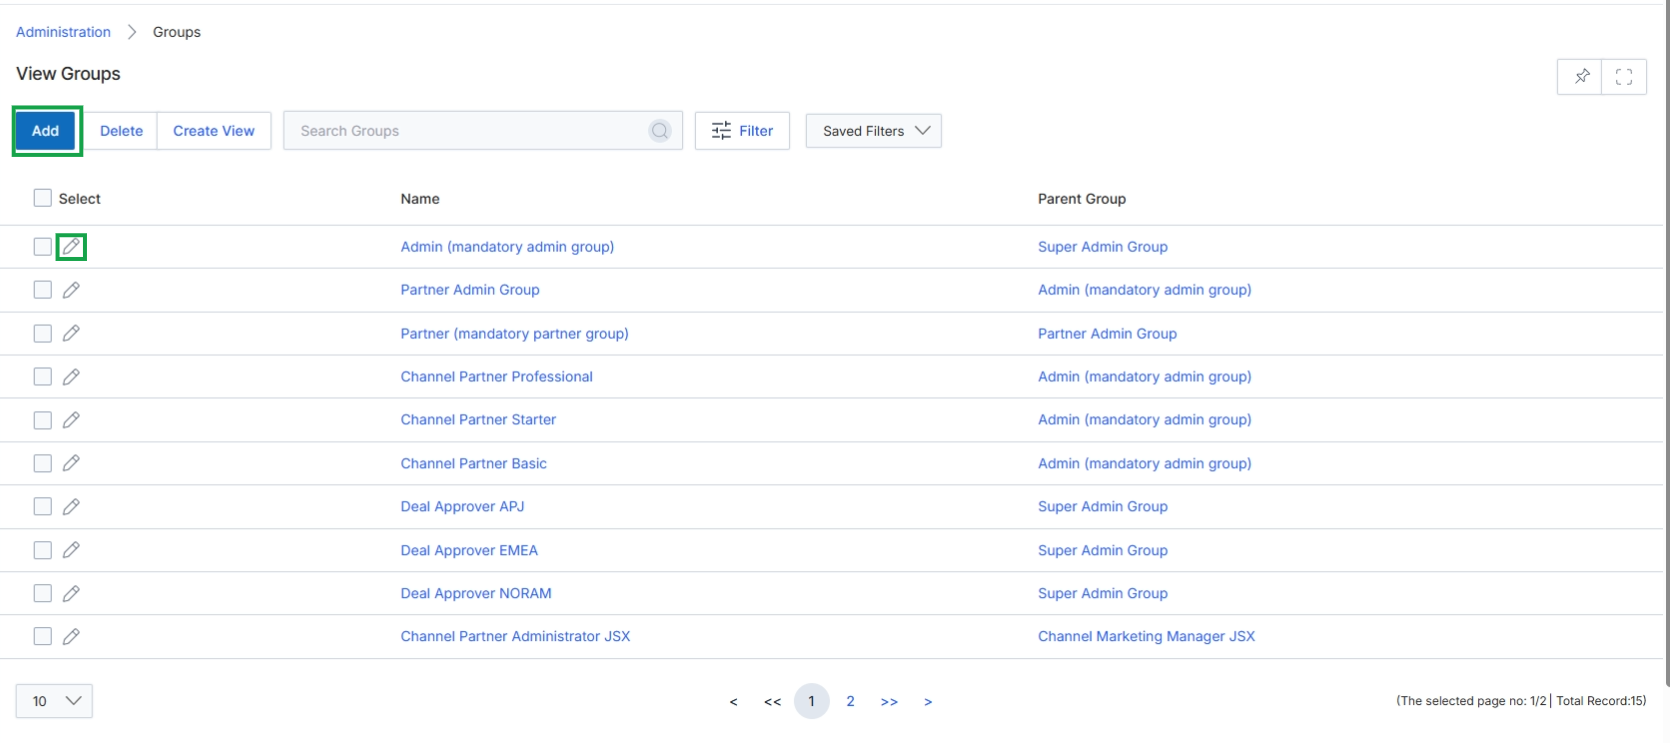The height and width of the screenshot is (743, 1670).
Task: Check the Admin (mandatory admin group) row
Action: [42, 246]
